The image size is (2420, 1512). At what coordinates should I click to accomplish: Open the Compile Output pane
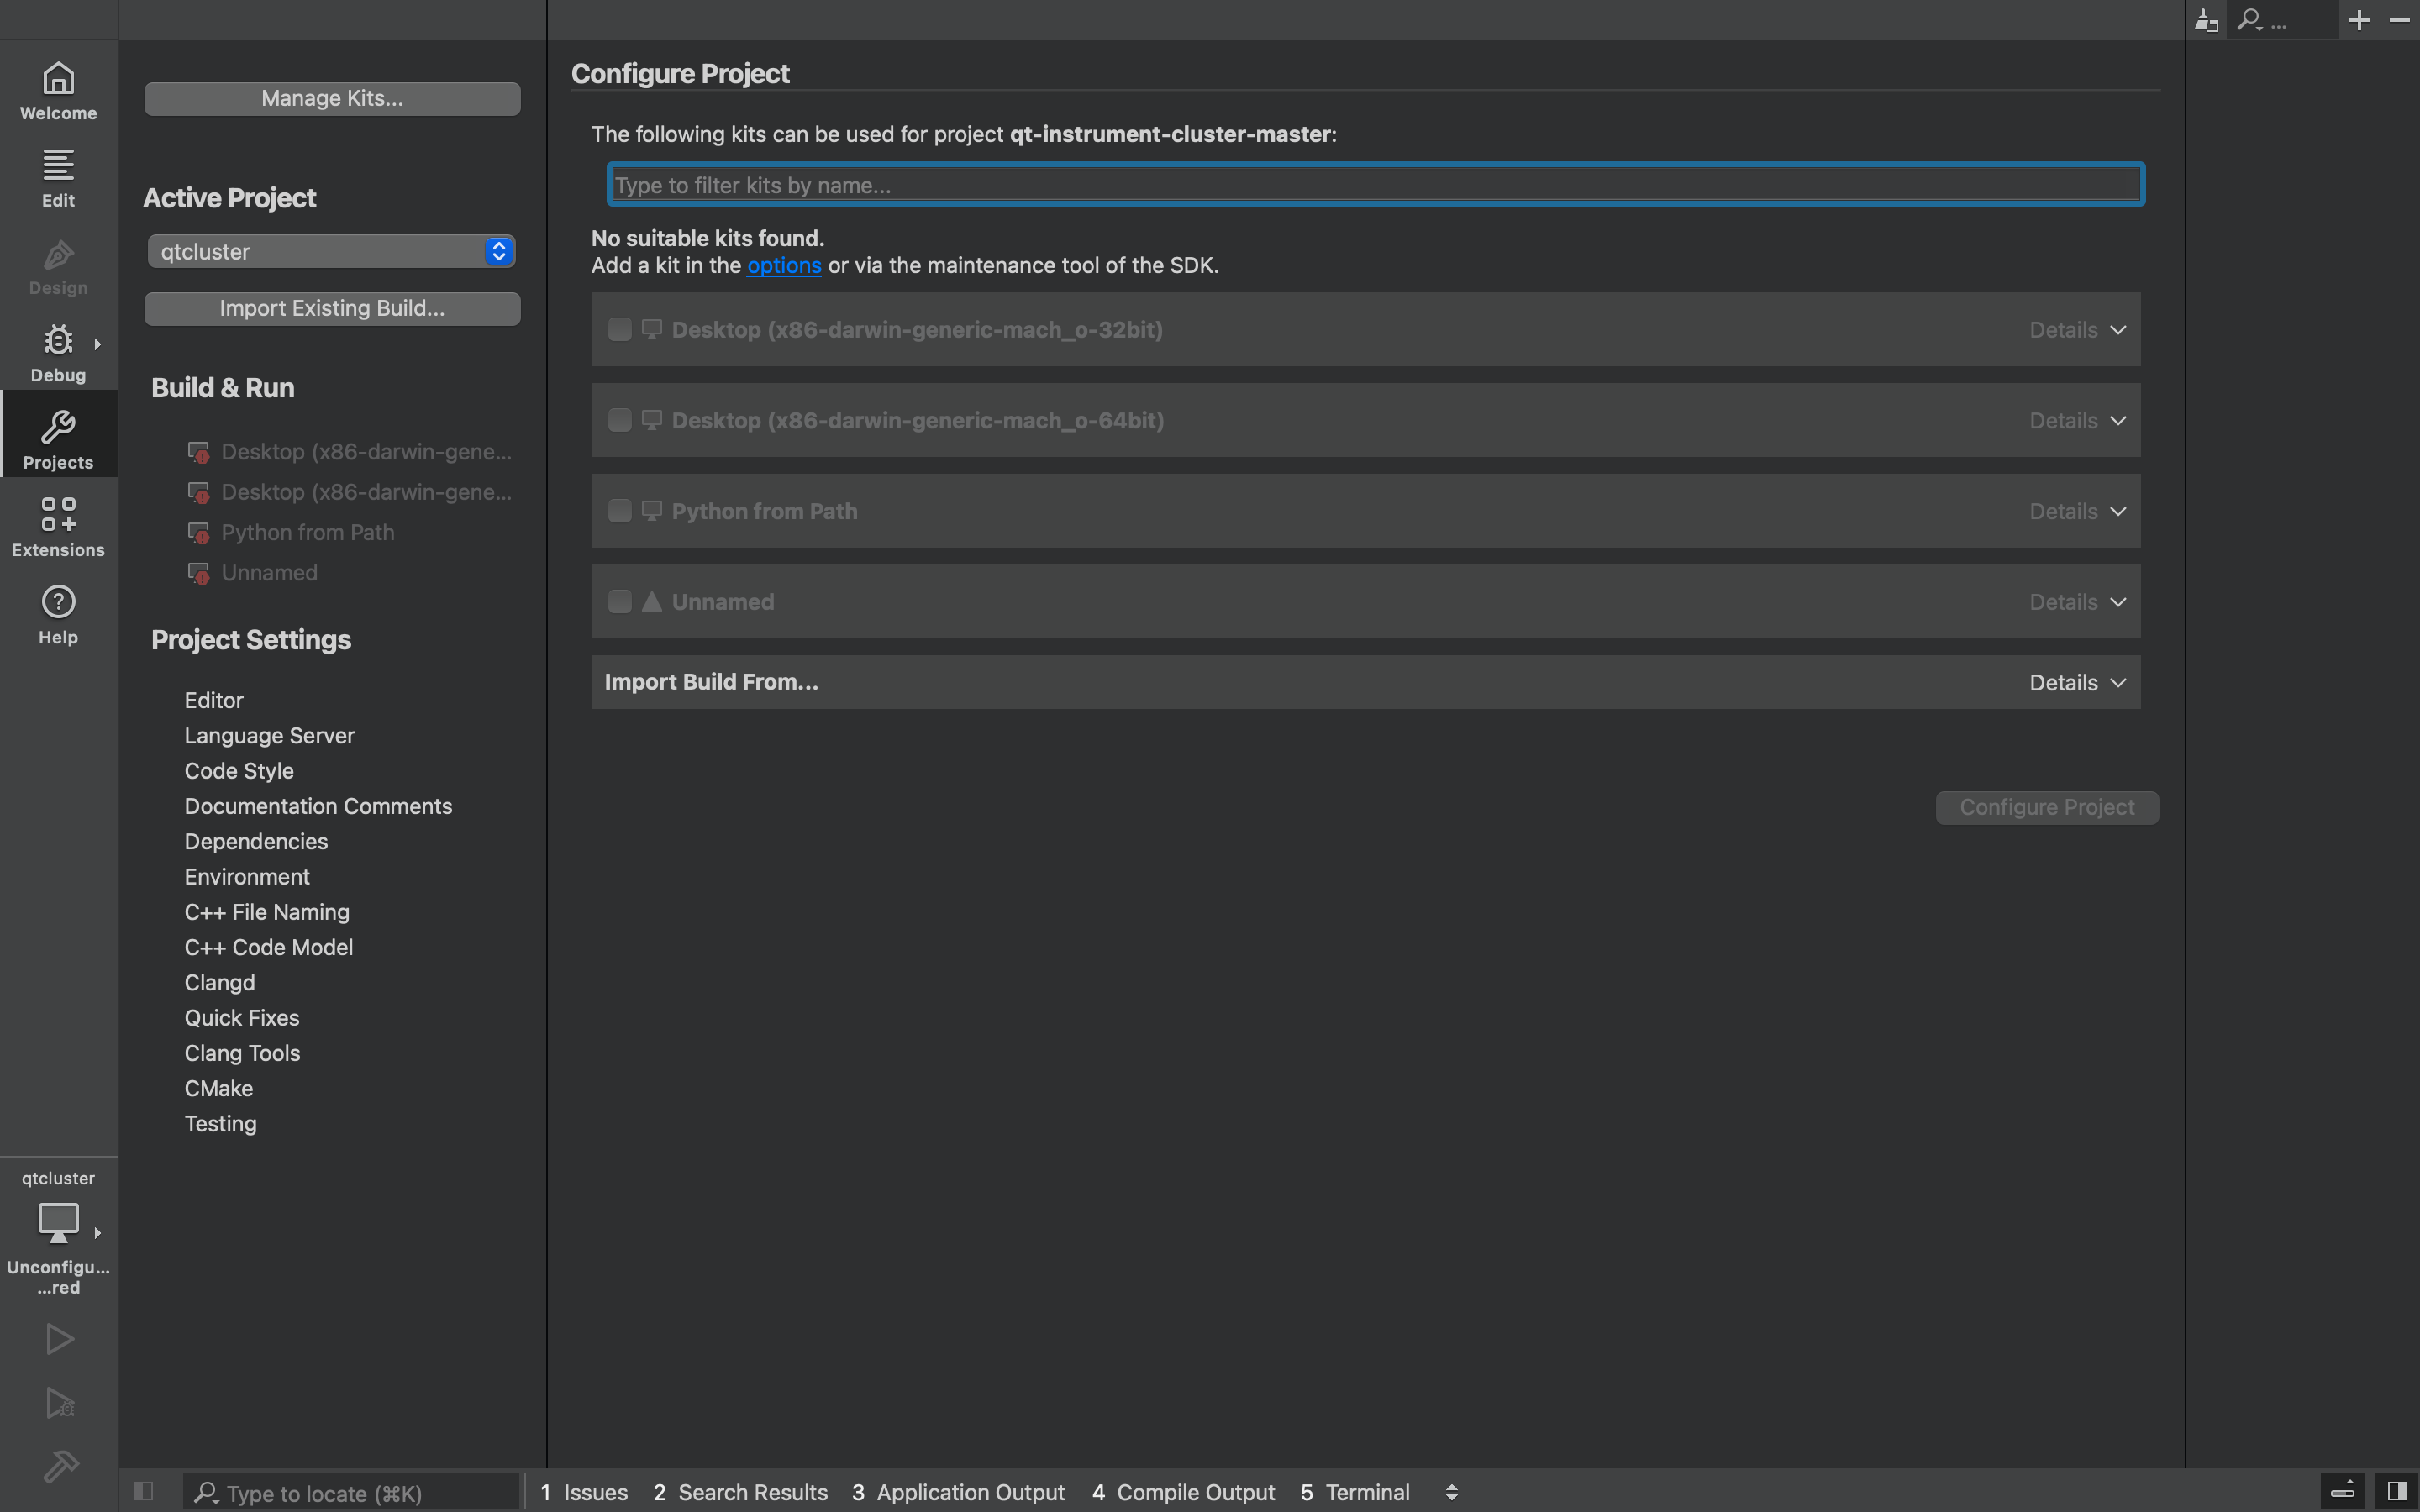pyautogui.click(x=1183, y=1492)
